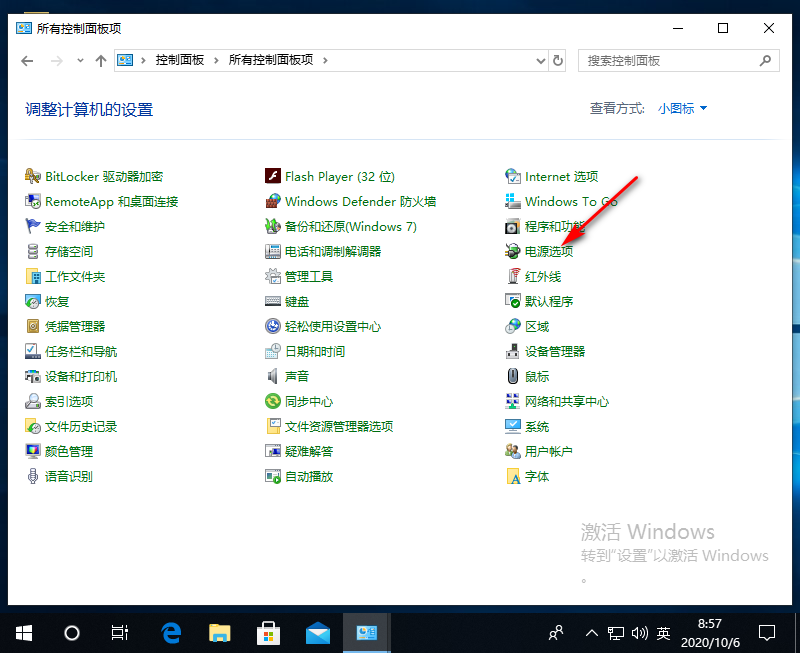
Task: Open 鼠标 (Mouse) settings
Action: point(539,376)
